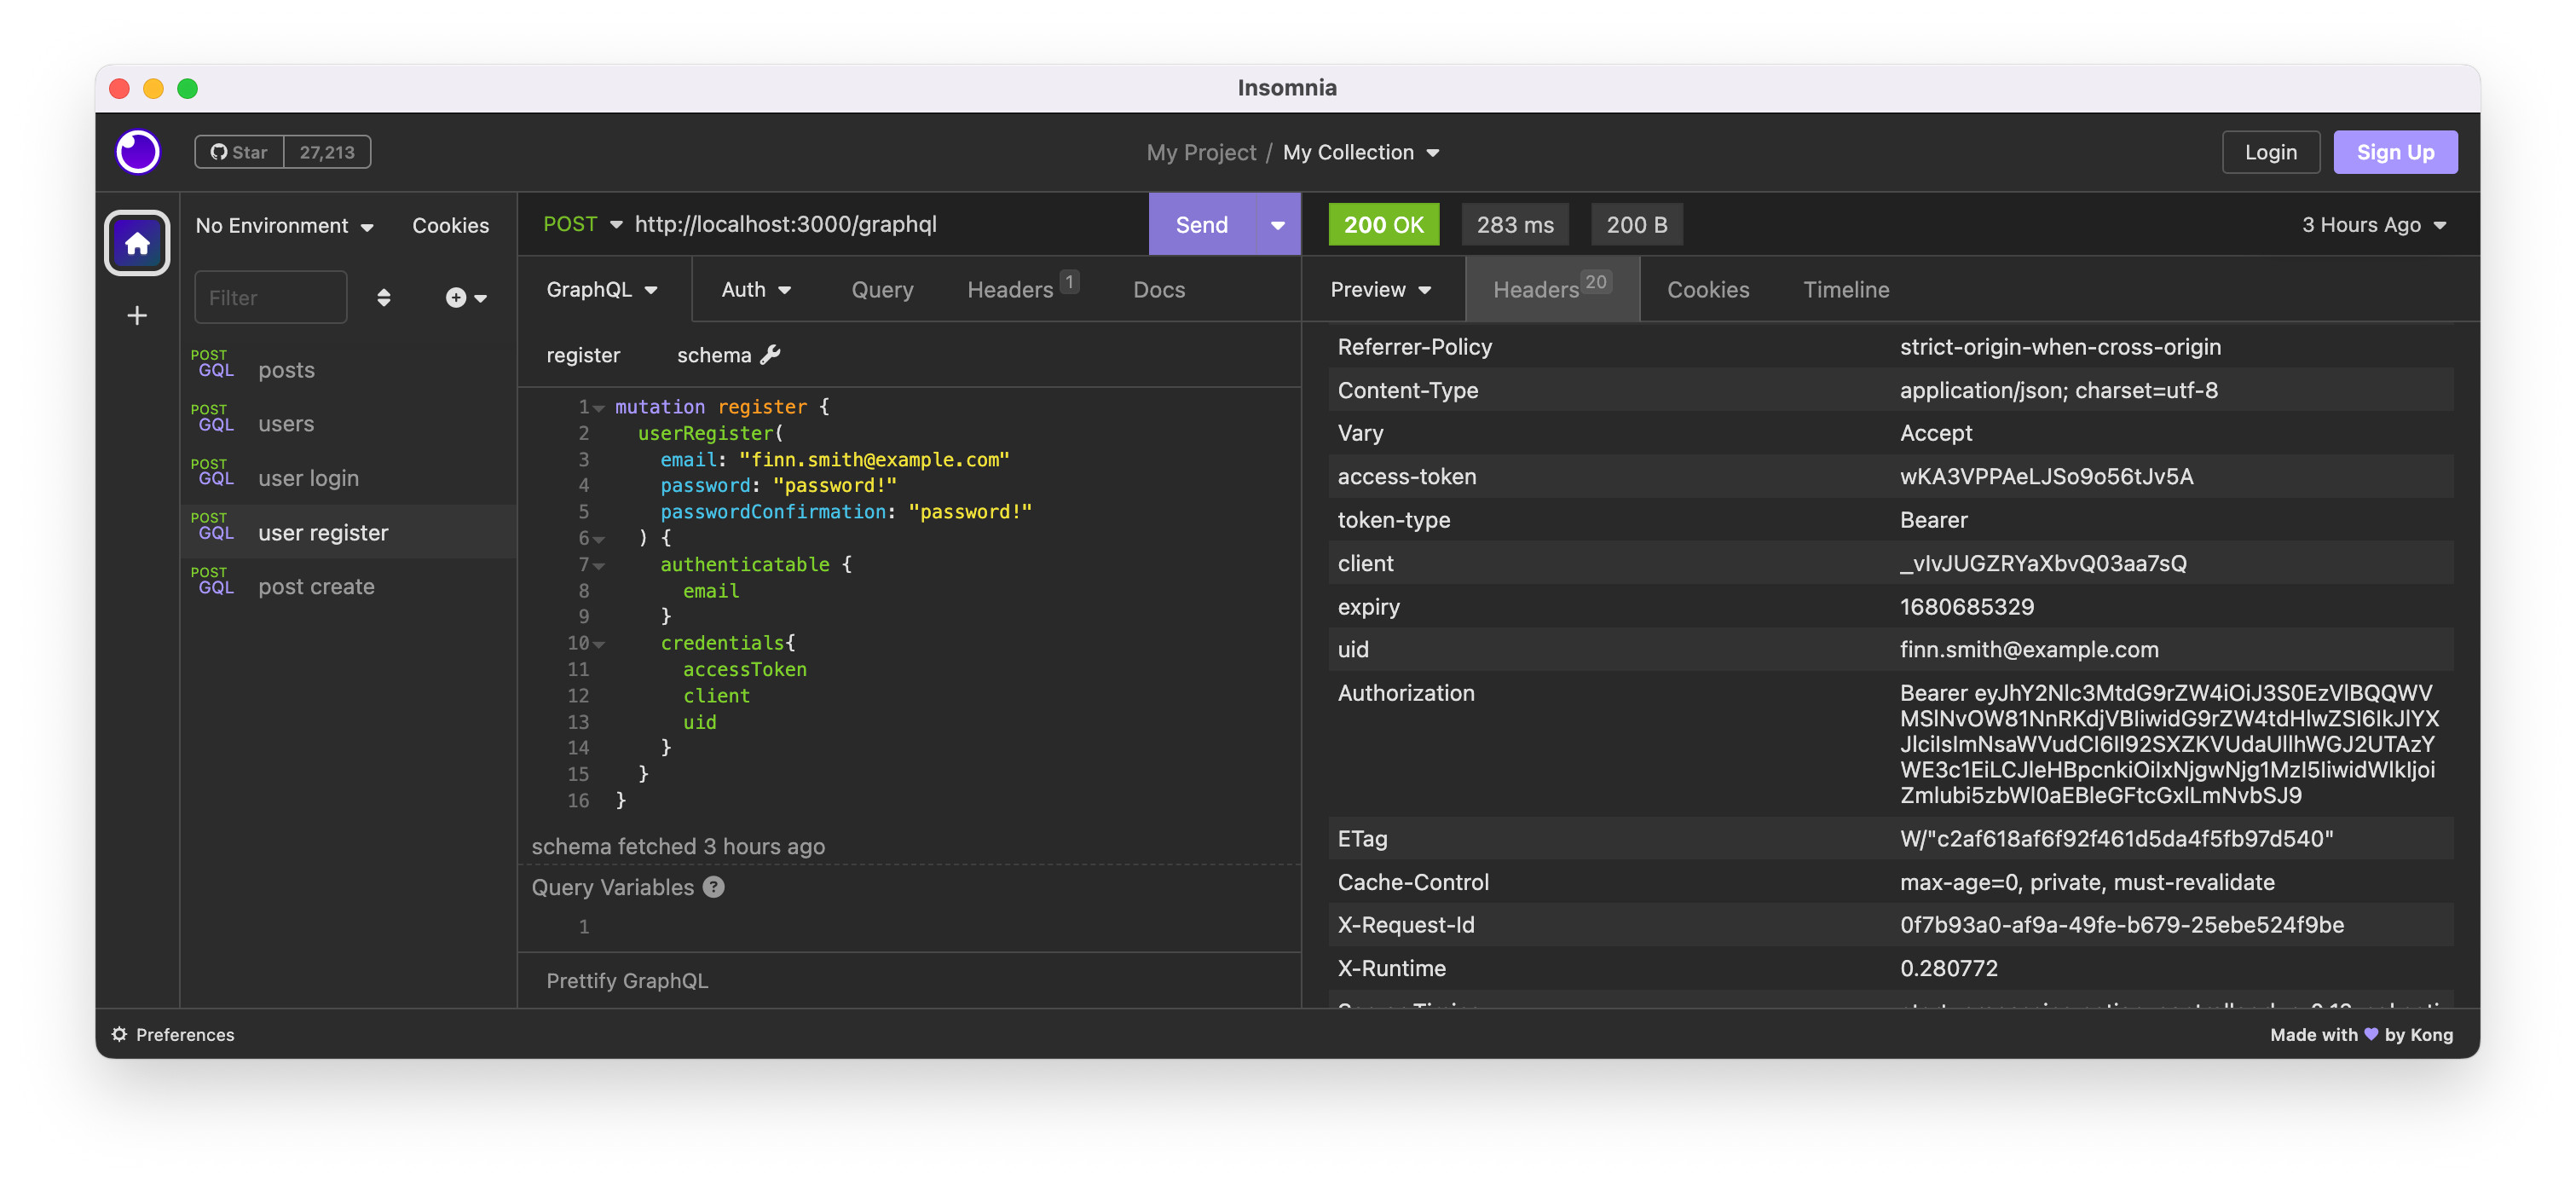
Task: Open the Docs tab
Action: (x=1159, y=289)
